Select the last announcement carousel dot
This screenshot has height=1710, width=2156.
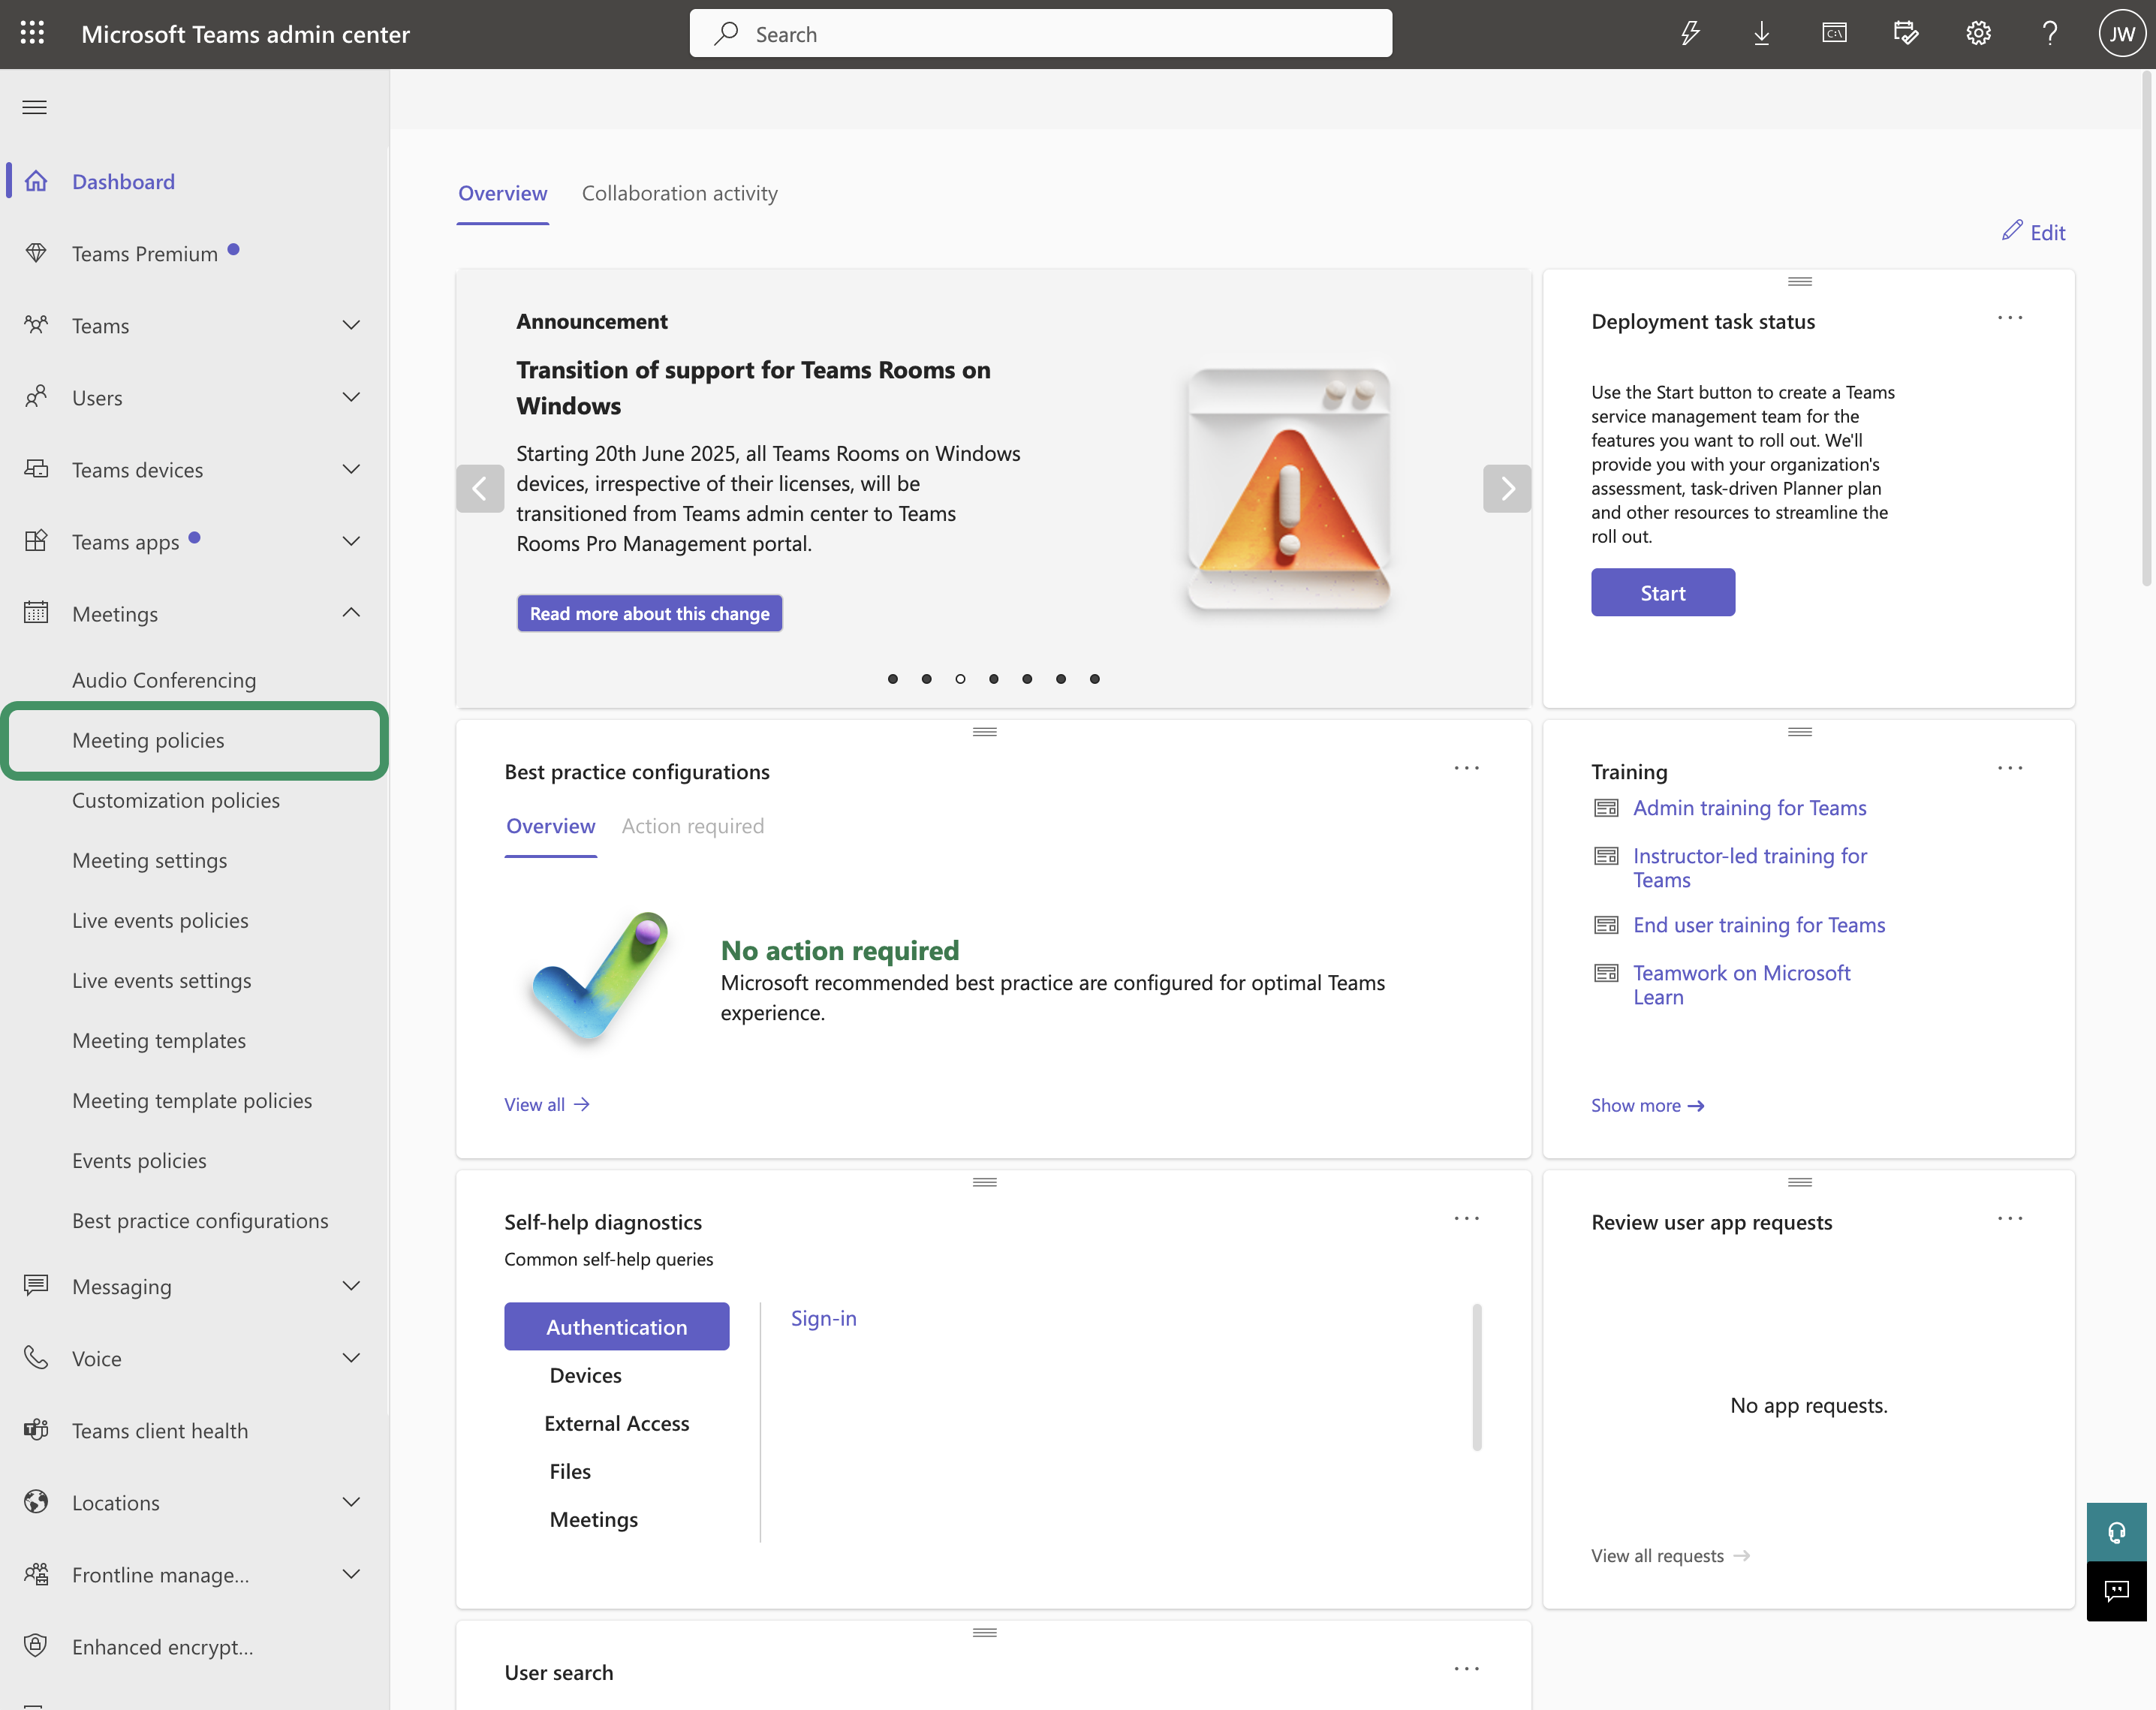tap(1095, 679)
